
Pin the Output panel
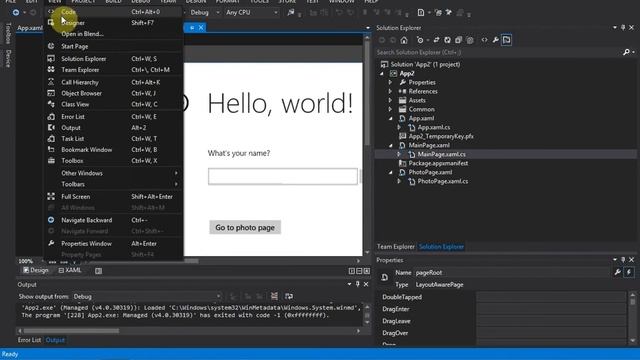point(358,284)
